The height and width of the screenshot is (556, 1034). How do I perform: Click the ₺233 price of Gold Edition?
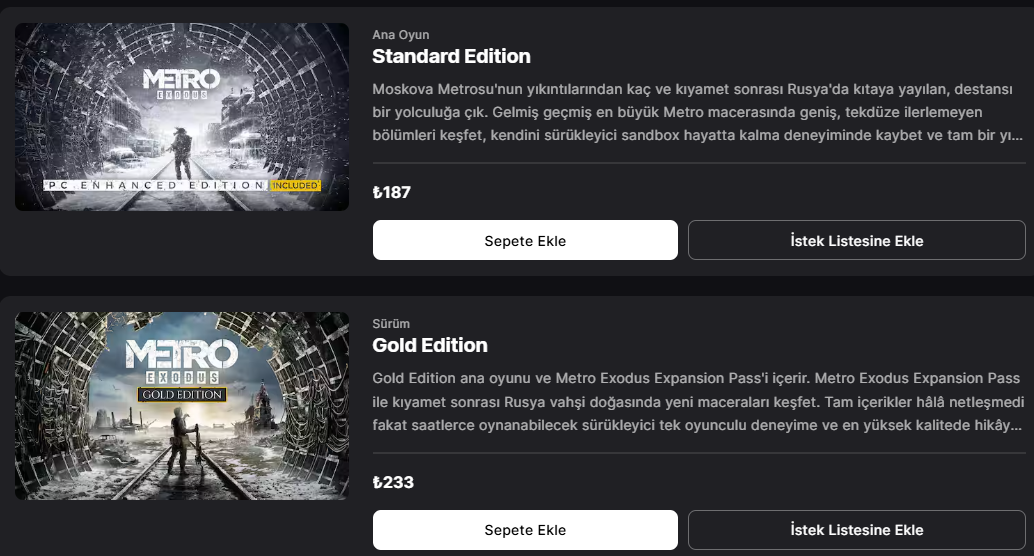click(x=393, y=482)
